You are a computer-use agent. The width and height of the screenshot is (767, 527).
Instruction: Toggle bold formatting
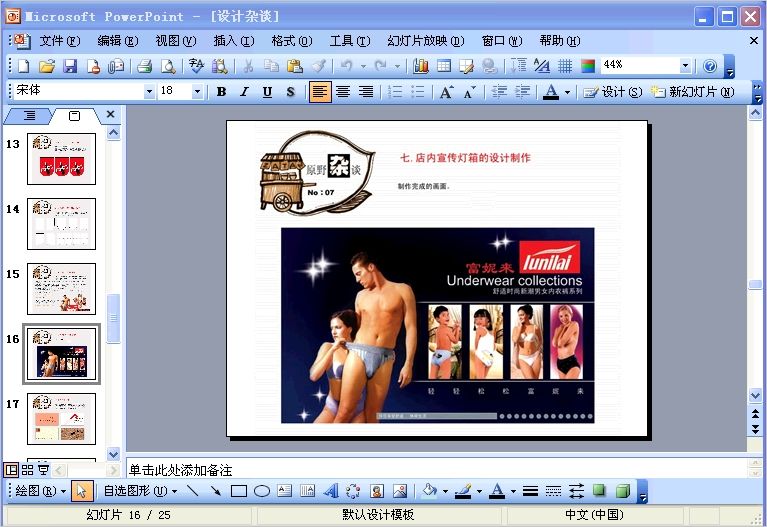click(x=221, y=92)
